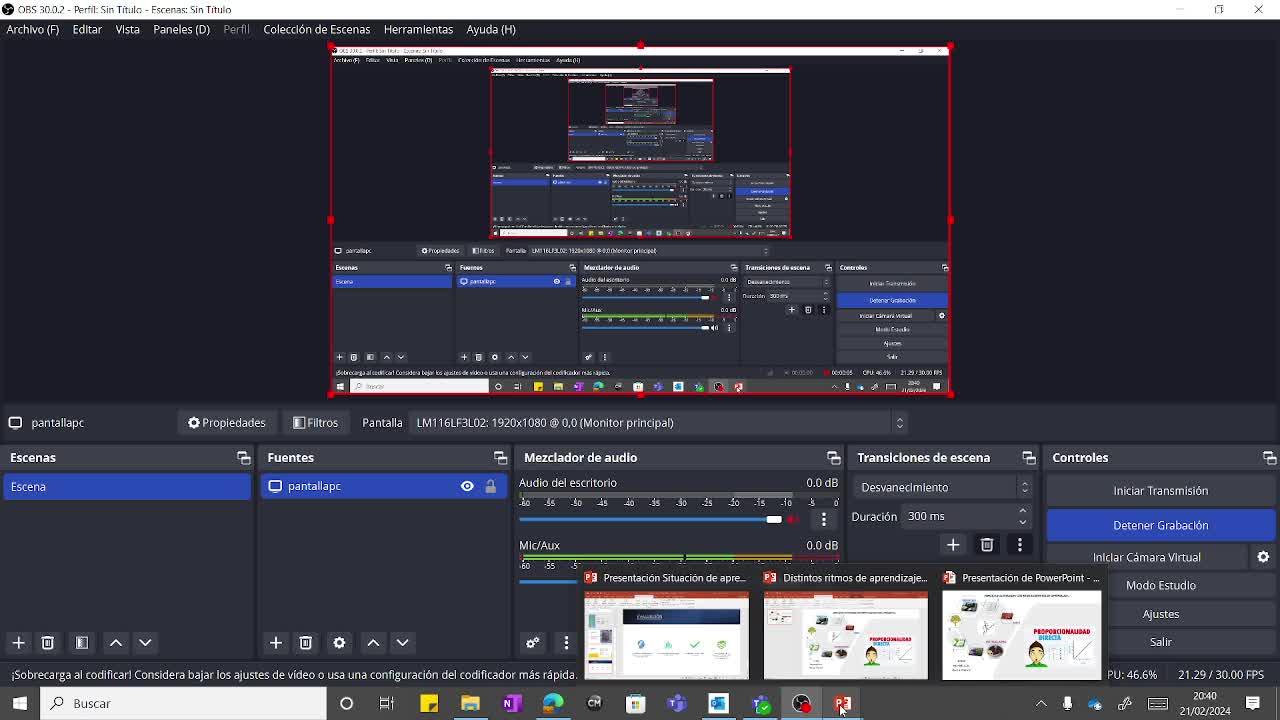This screenshot has width=1280, height=720.
Task: Undock the Controles panel
Action: tap(1269, 458)
